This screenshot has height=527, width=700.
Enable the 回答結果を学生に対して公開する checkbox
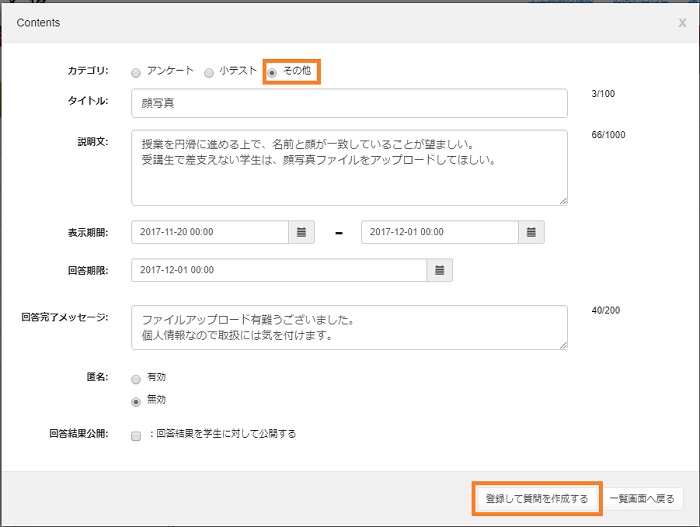tap(136, 436)
